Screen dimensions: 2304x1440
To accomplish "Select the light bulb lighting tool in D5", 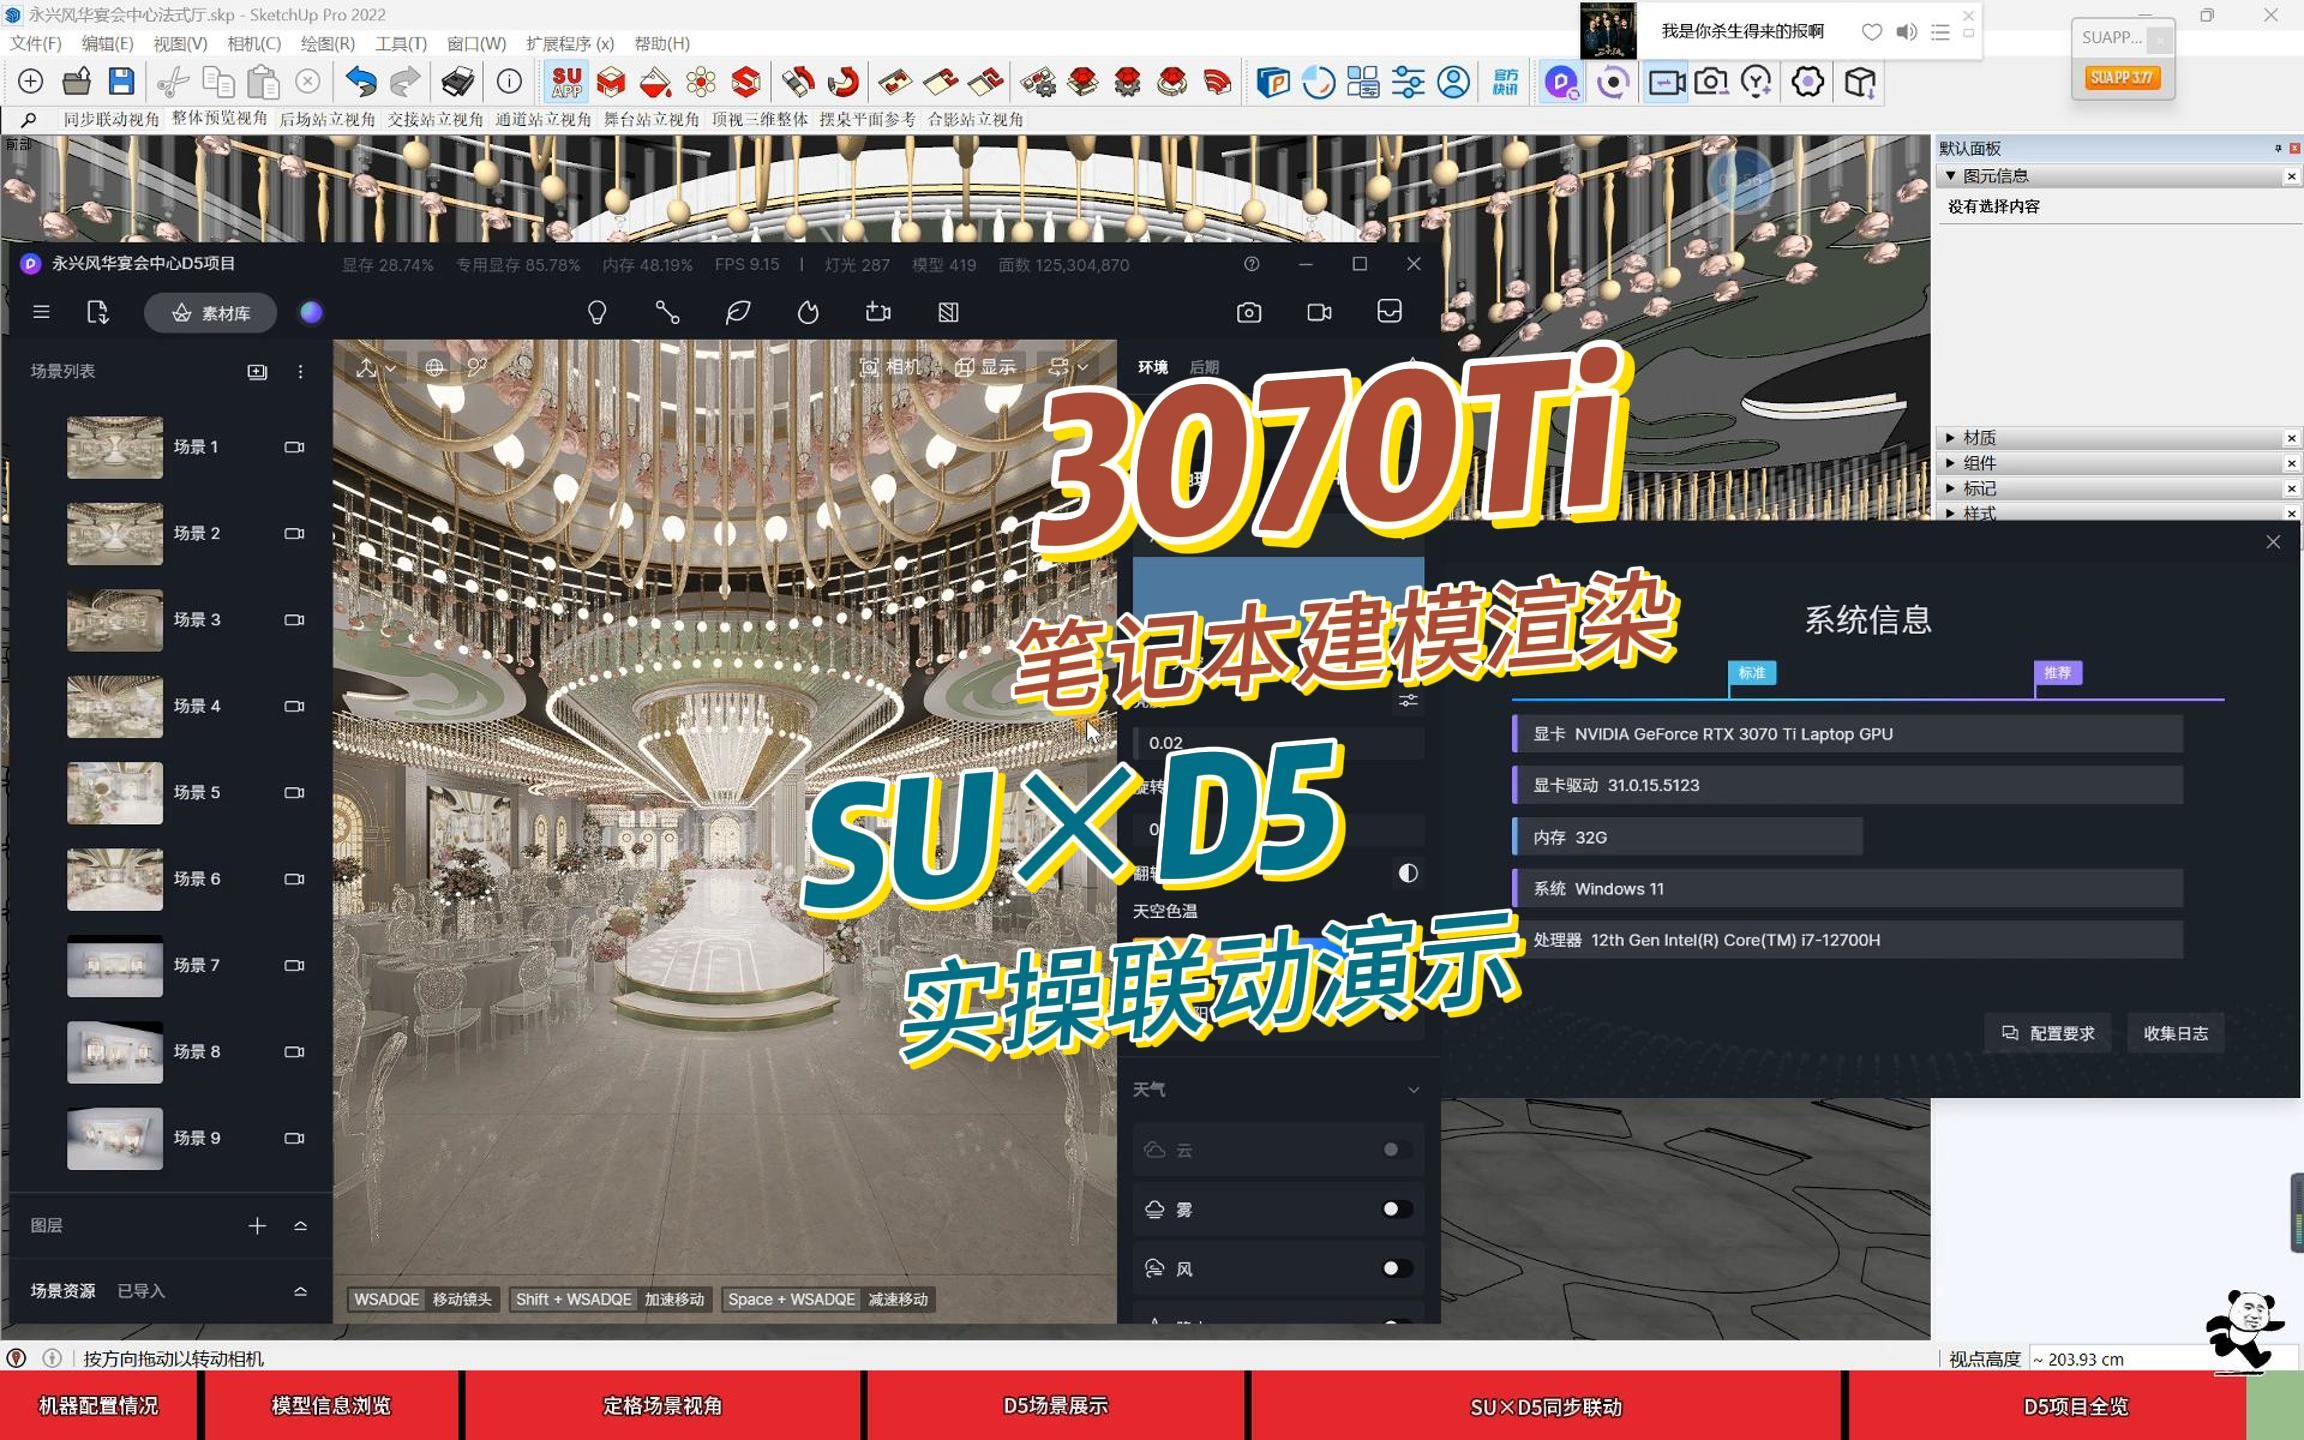I will pos(598,312).
